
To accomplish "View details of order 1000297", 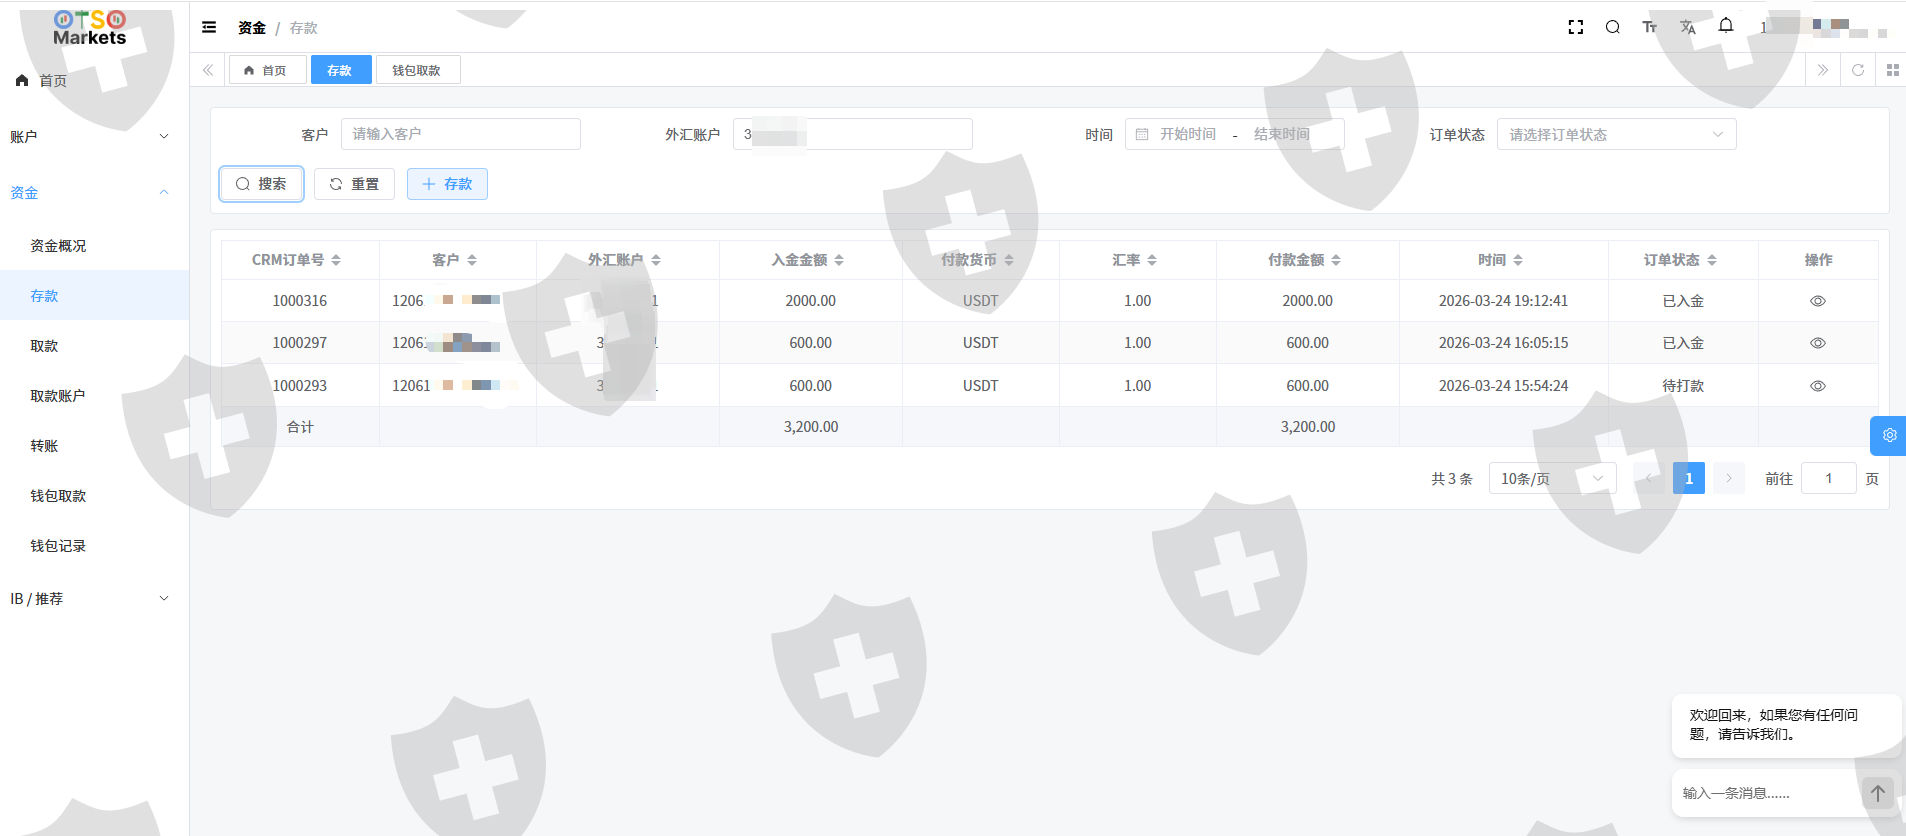I will pos(1817,343).
